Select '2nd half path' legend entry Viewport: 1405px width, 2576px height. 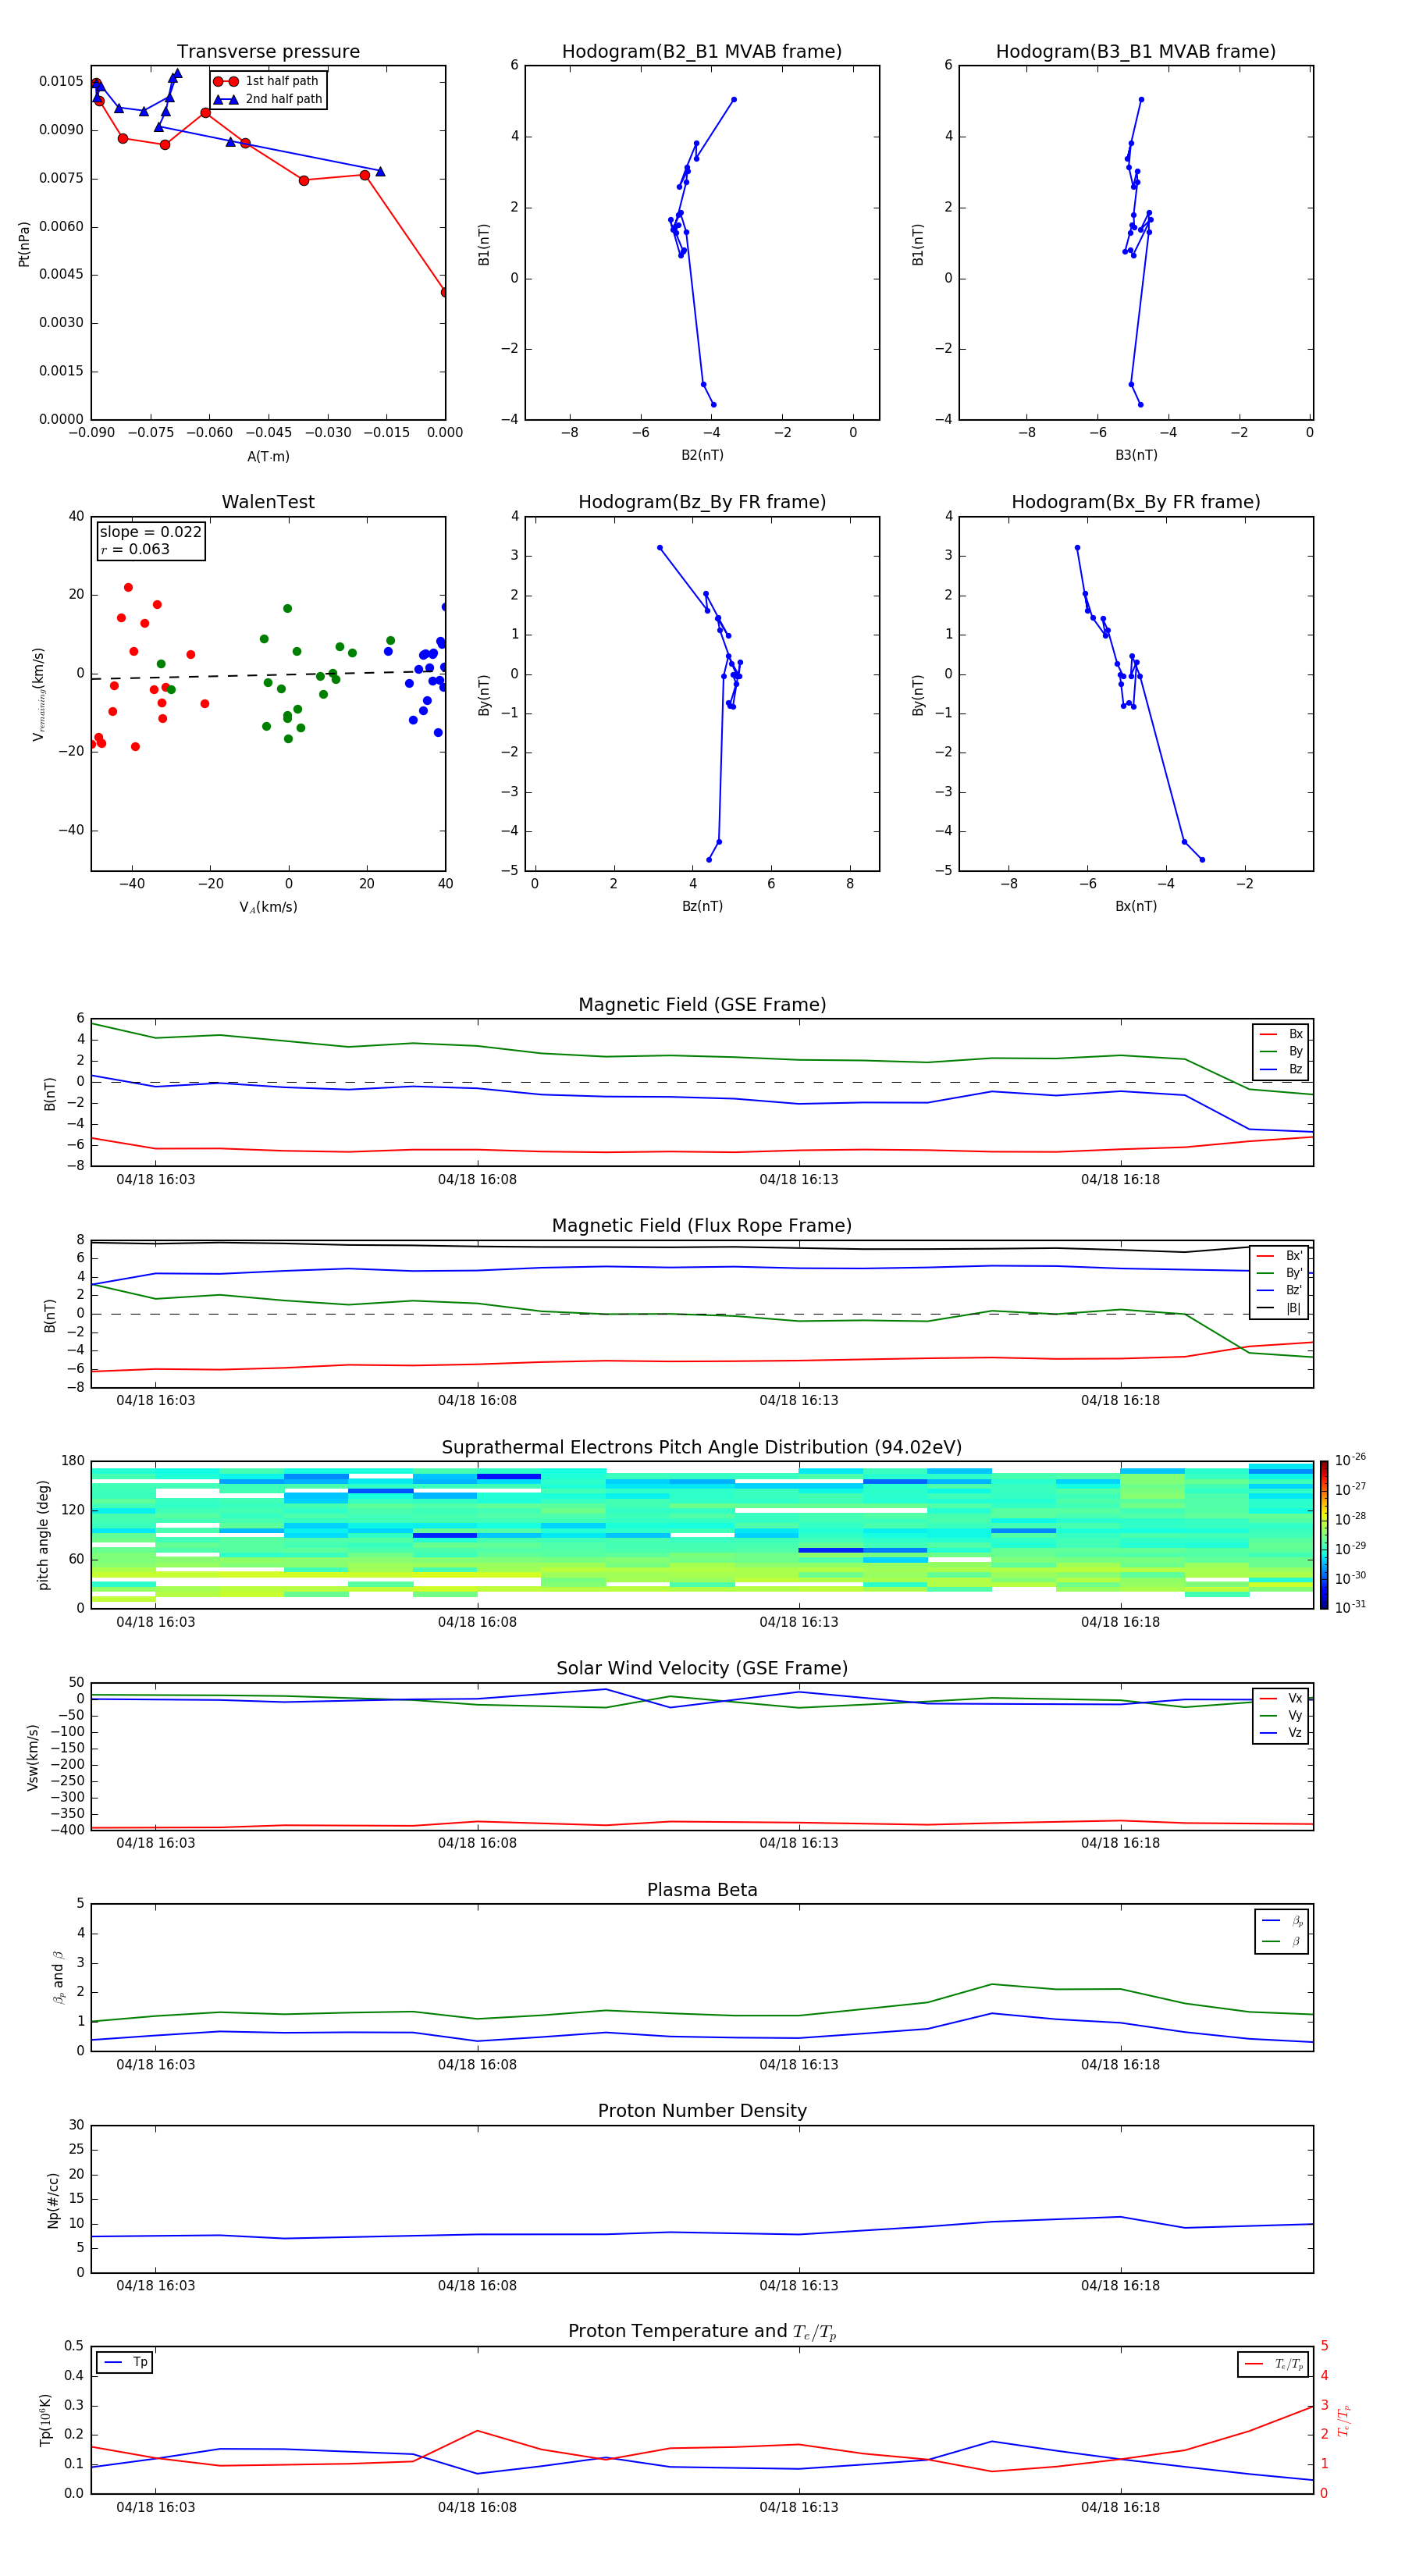[x=267, y=99]
